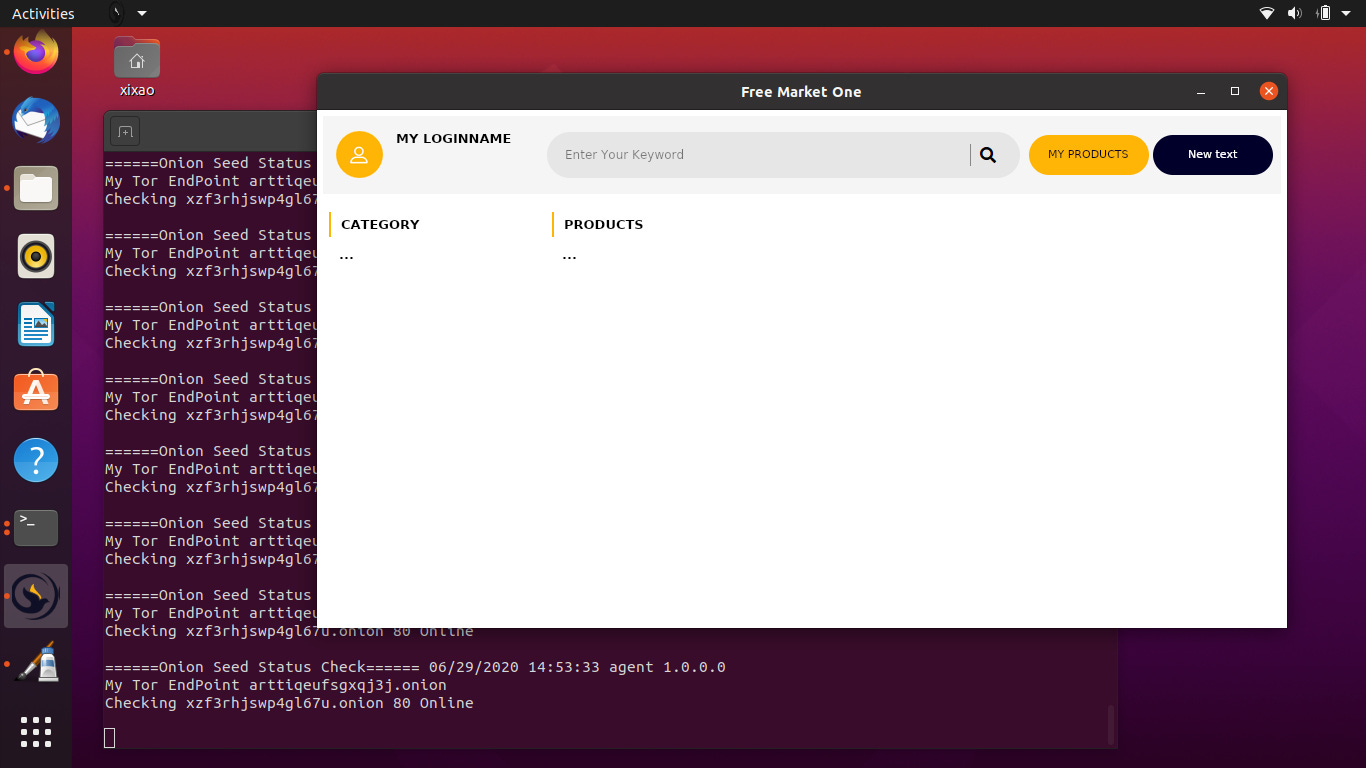Click the user profile avatar icon

click(x=359, y=155)
